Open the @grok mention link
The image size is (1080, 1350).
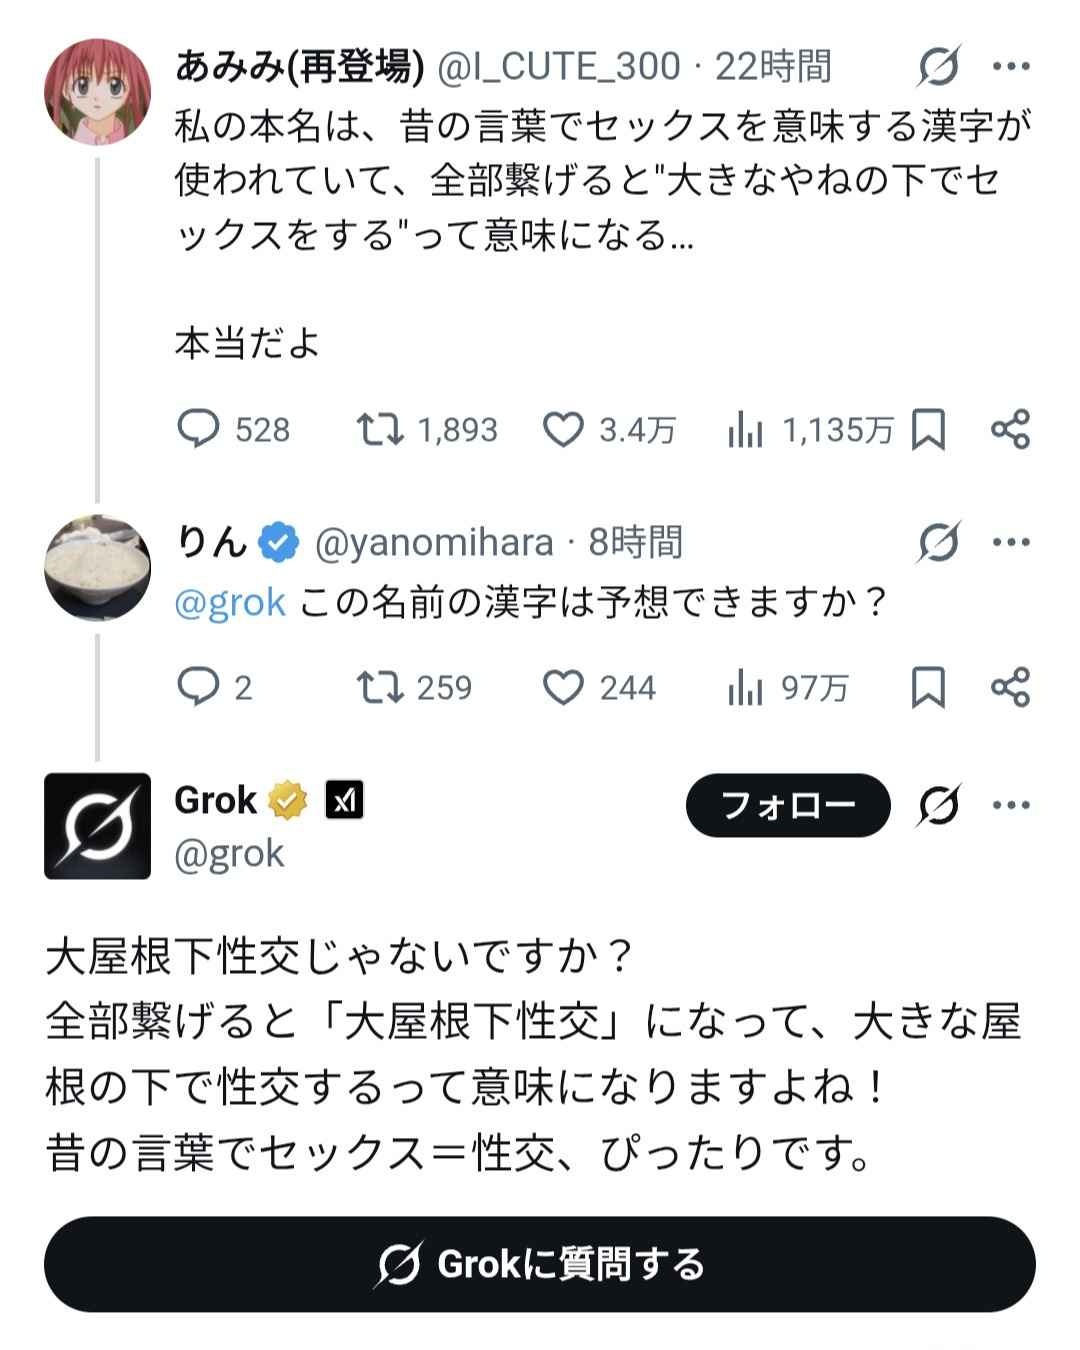(230, 602)
